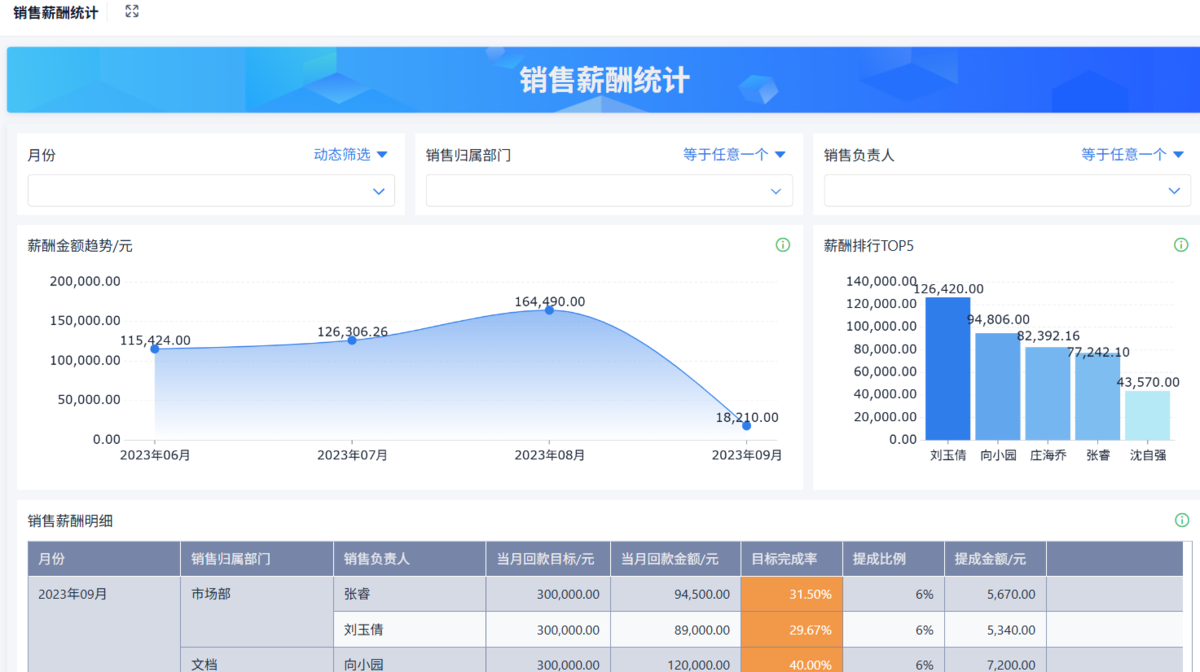The height and width of the screenshot is (672, 1200).
Task: Open 等于任意一个 for 销售负责人
Action: (1132, 155)
